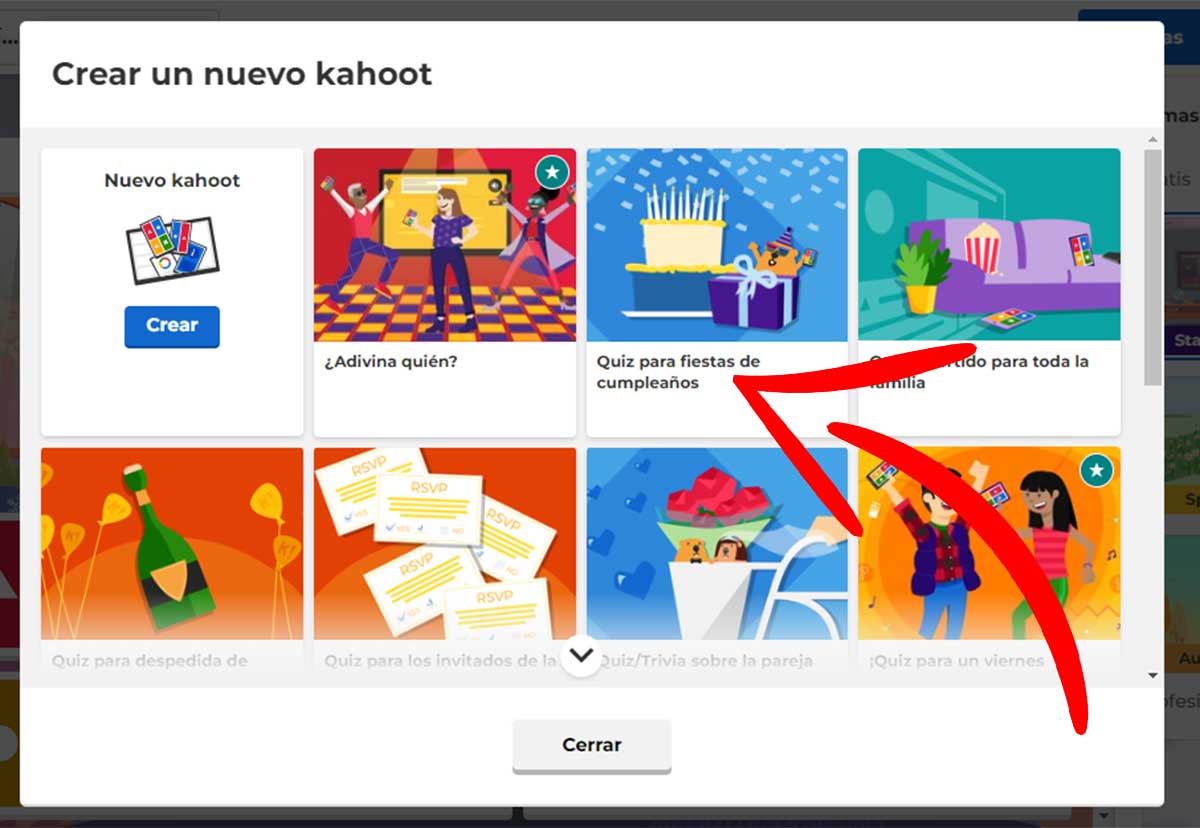Click the Cerrar button
This screenshot has height=828, width=1200.
591,745
